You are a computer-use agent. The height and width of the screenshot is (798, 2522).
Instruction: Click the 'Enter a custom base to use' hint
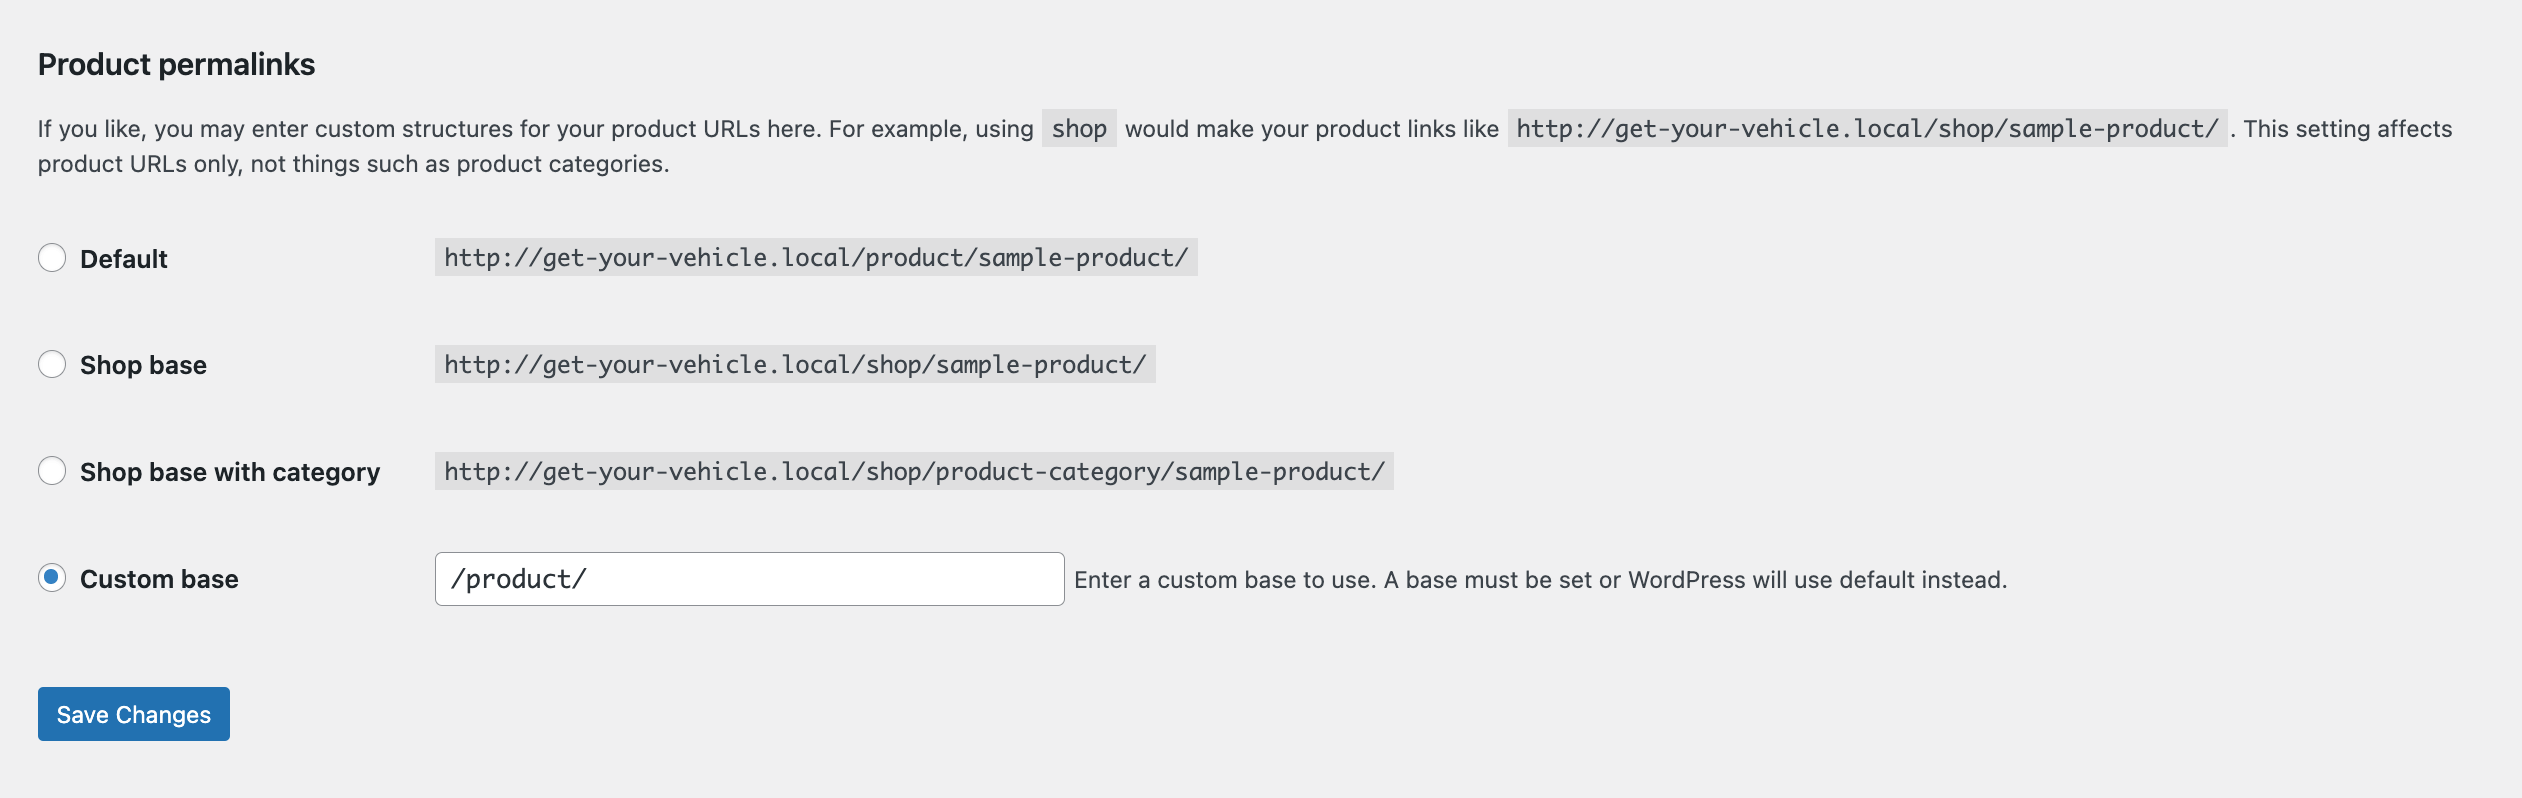[x=1540, y=580]
